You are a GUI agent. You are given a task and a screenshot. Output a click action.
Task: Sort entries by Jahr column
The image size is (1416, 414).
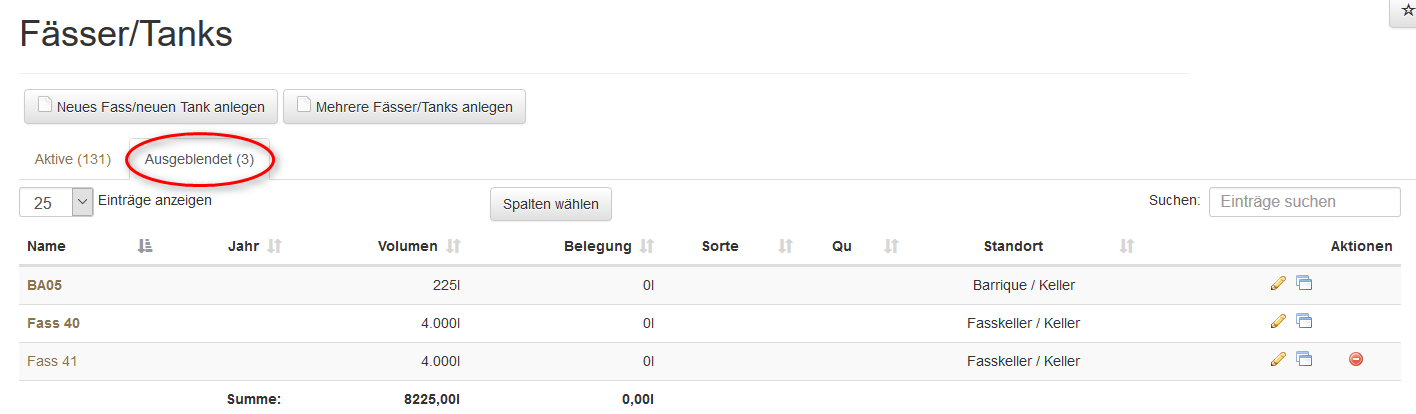[275, 246]
